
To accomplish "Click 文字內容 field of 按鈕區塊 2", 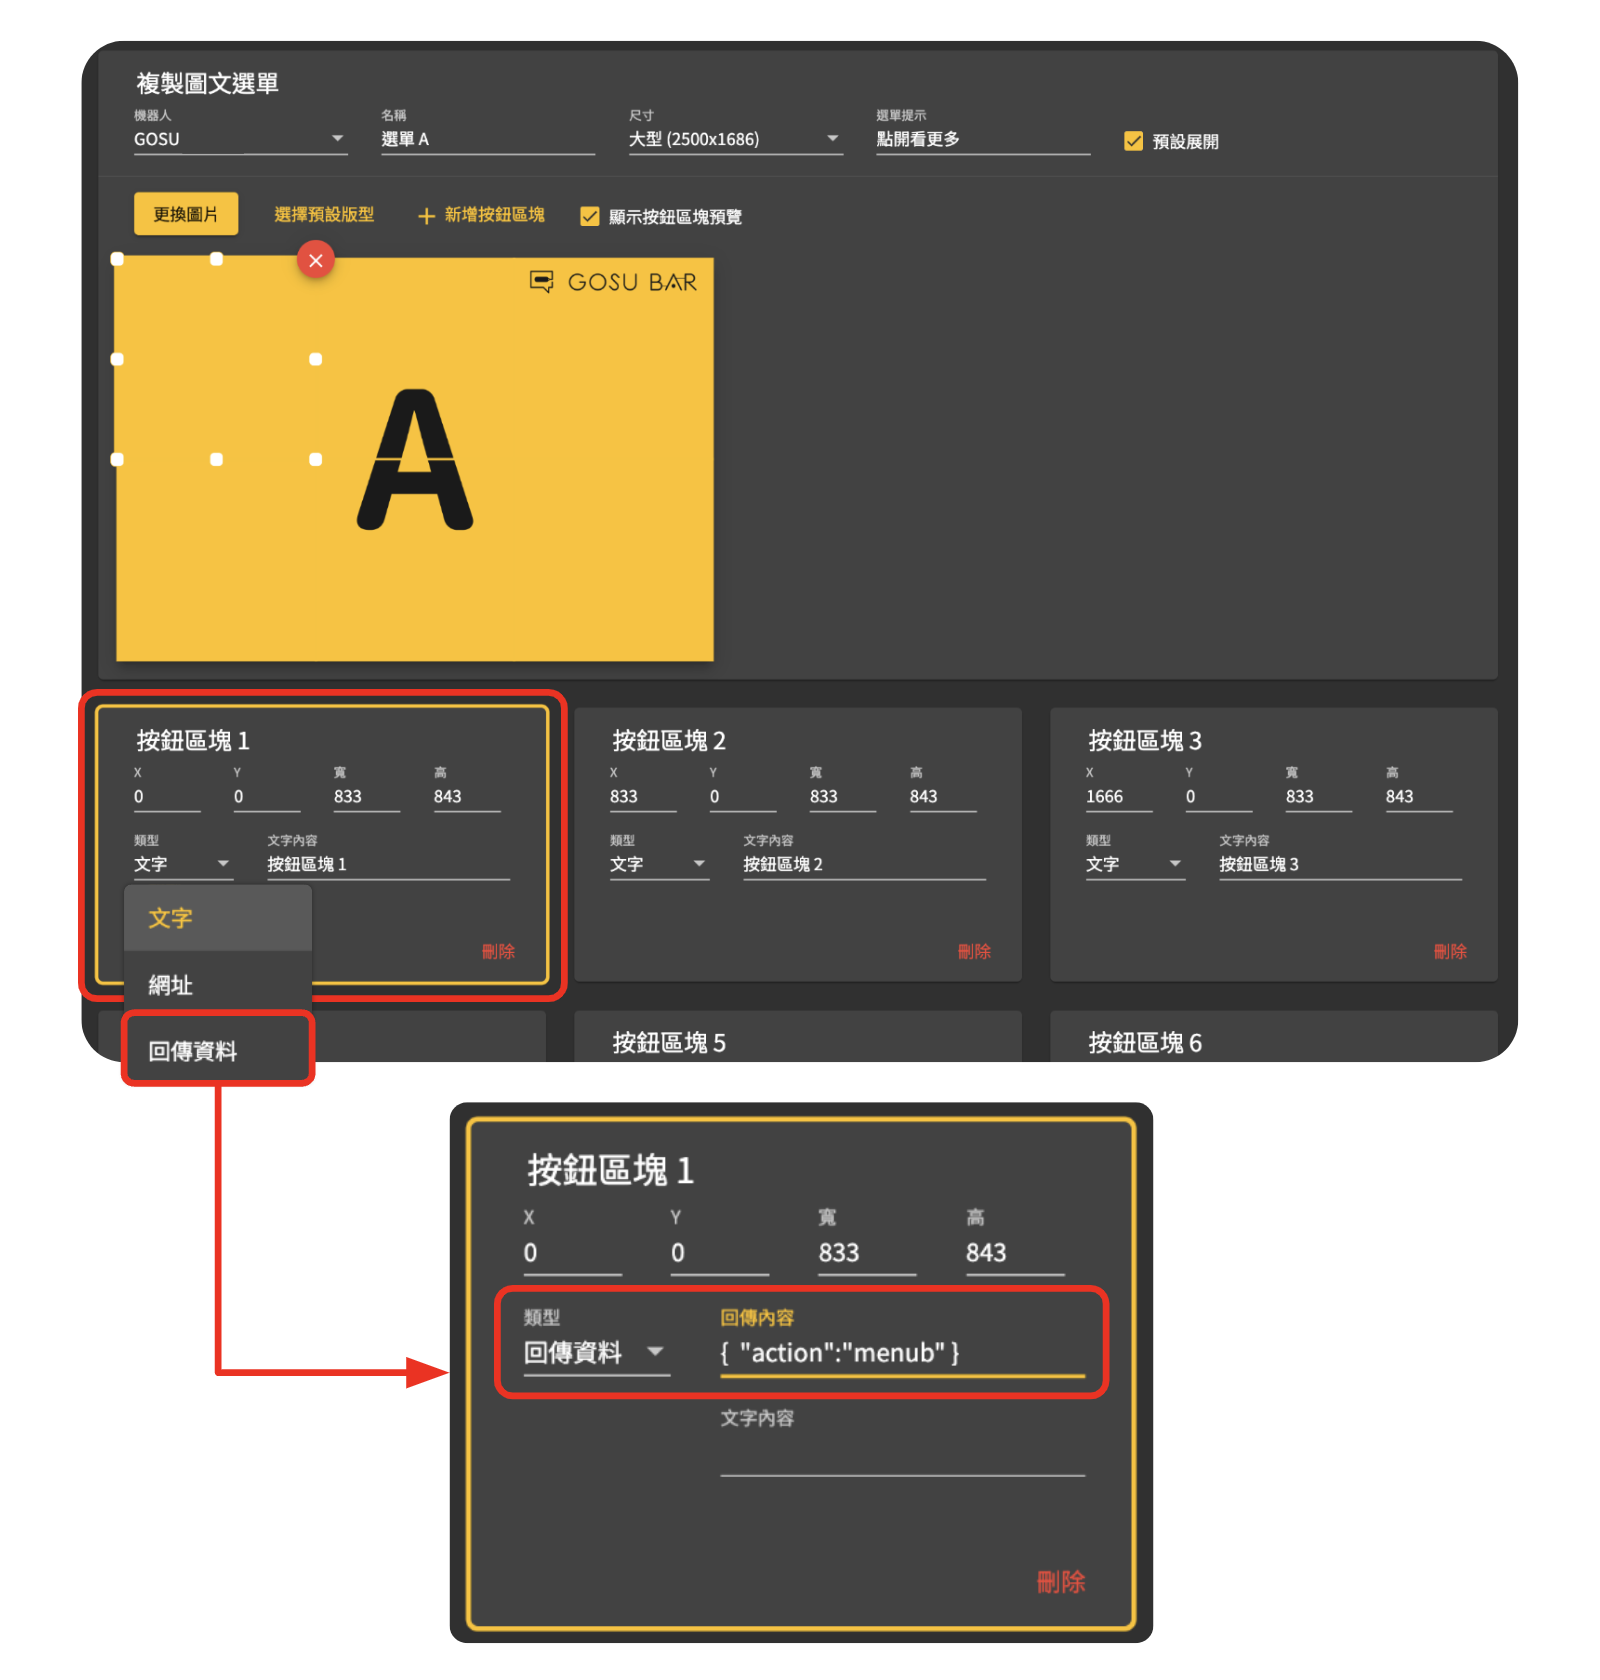I will (864, 864).
